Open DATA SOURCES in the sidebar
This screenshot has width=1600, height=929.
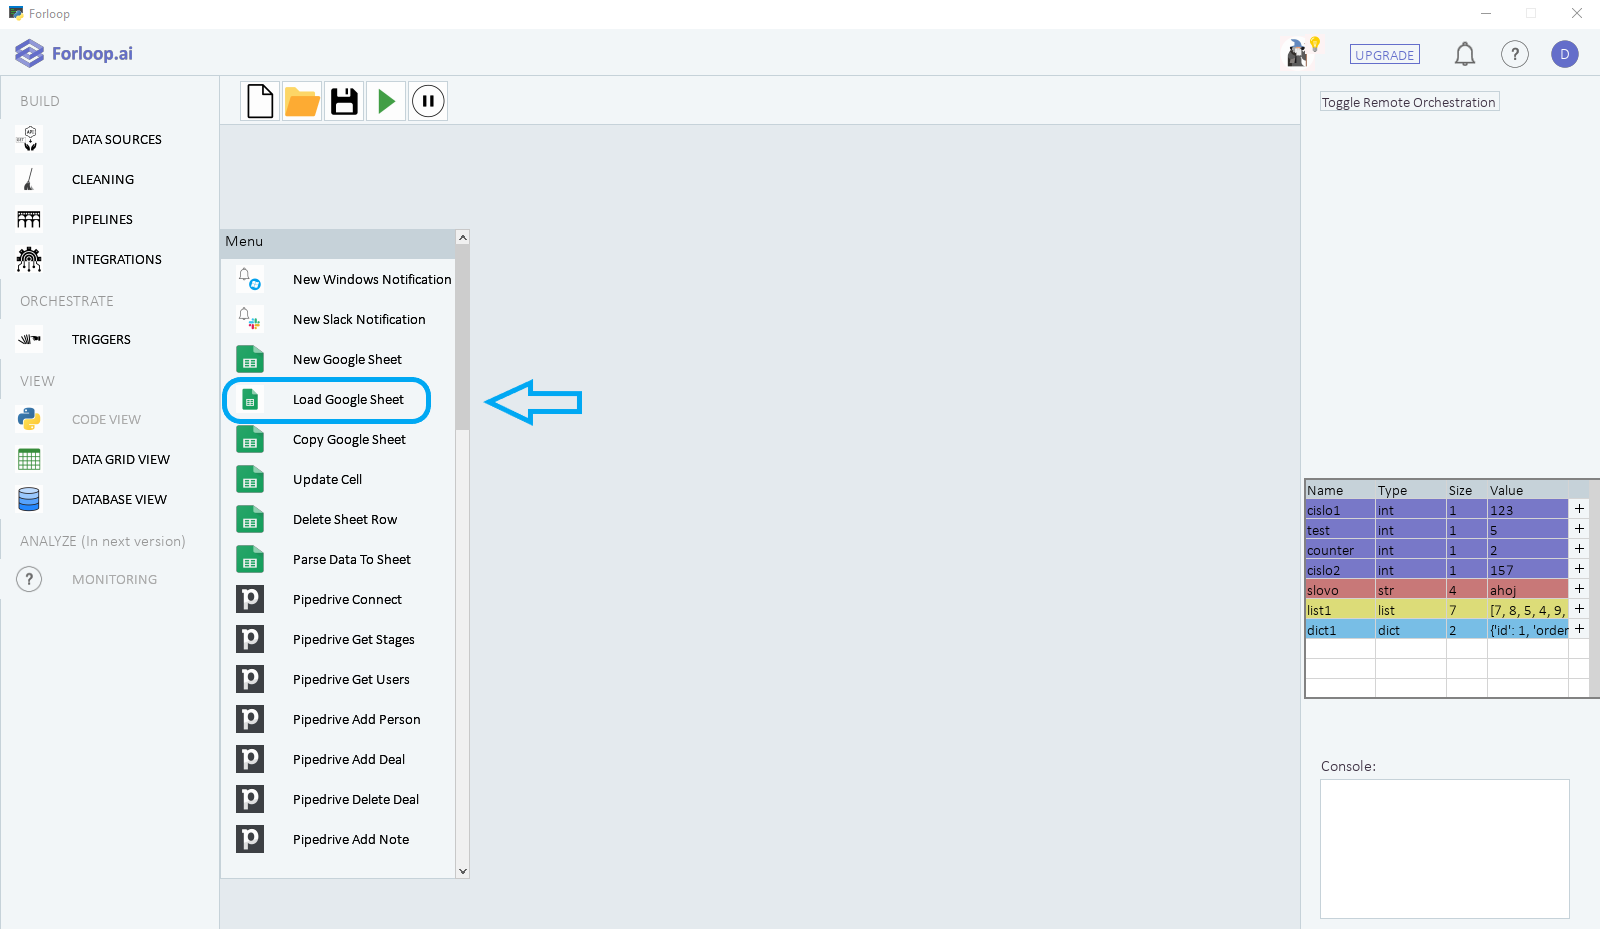117,139
